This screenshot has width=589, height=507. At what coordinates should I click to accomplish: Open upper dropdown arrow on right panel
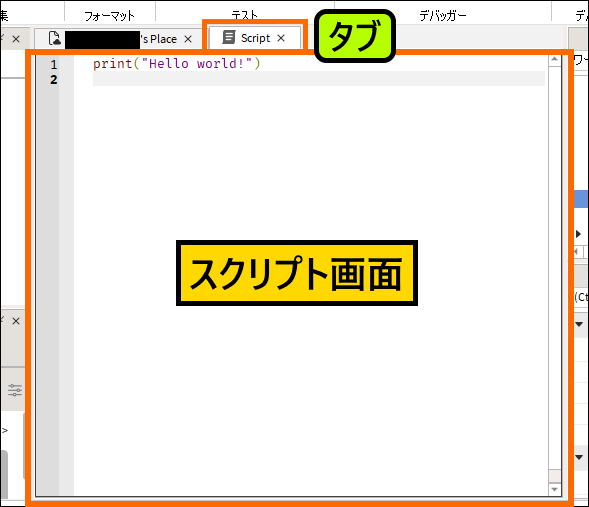pyautogui.click(x=579, y=324)
